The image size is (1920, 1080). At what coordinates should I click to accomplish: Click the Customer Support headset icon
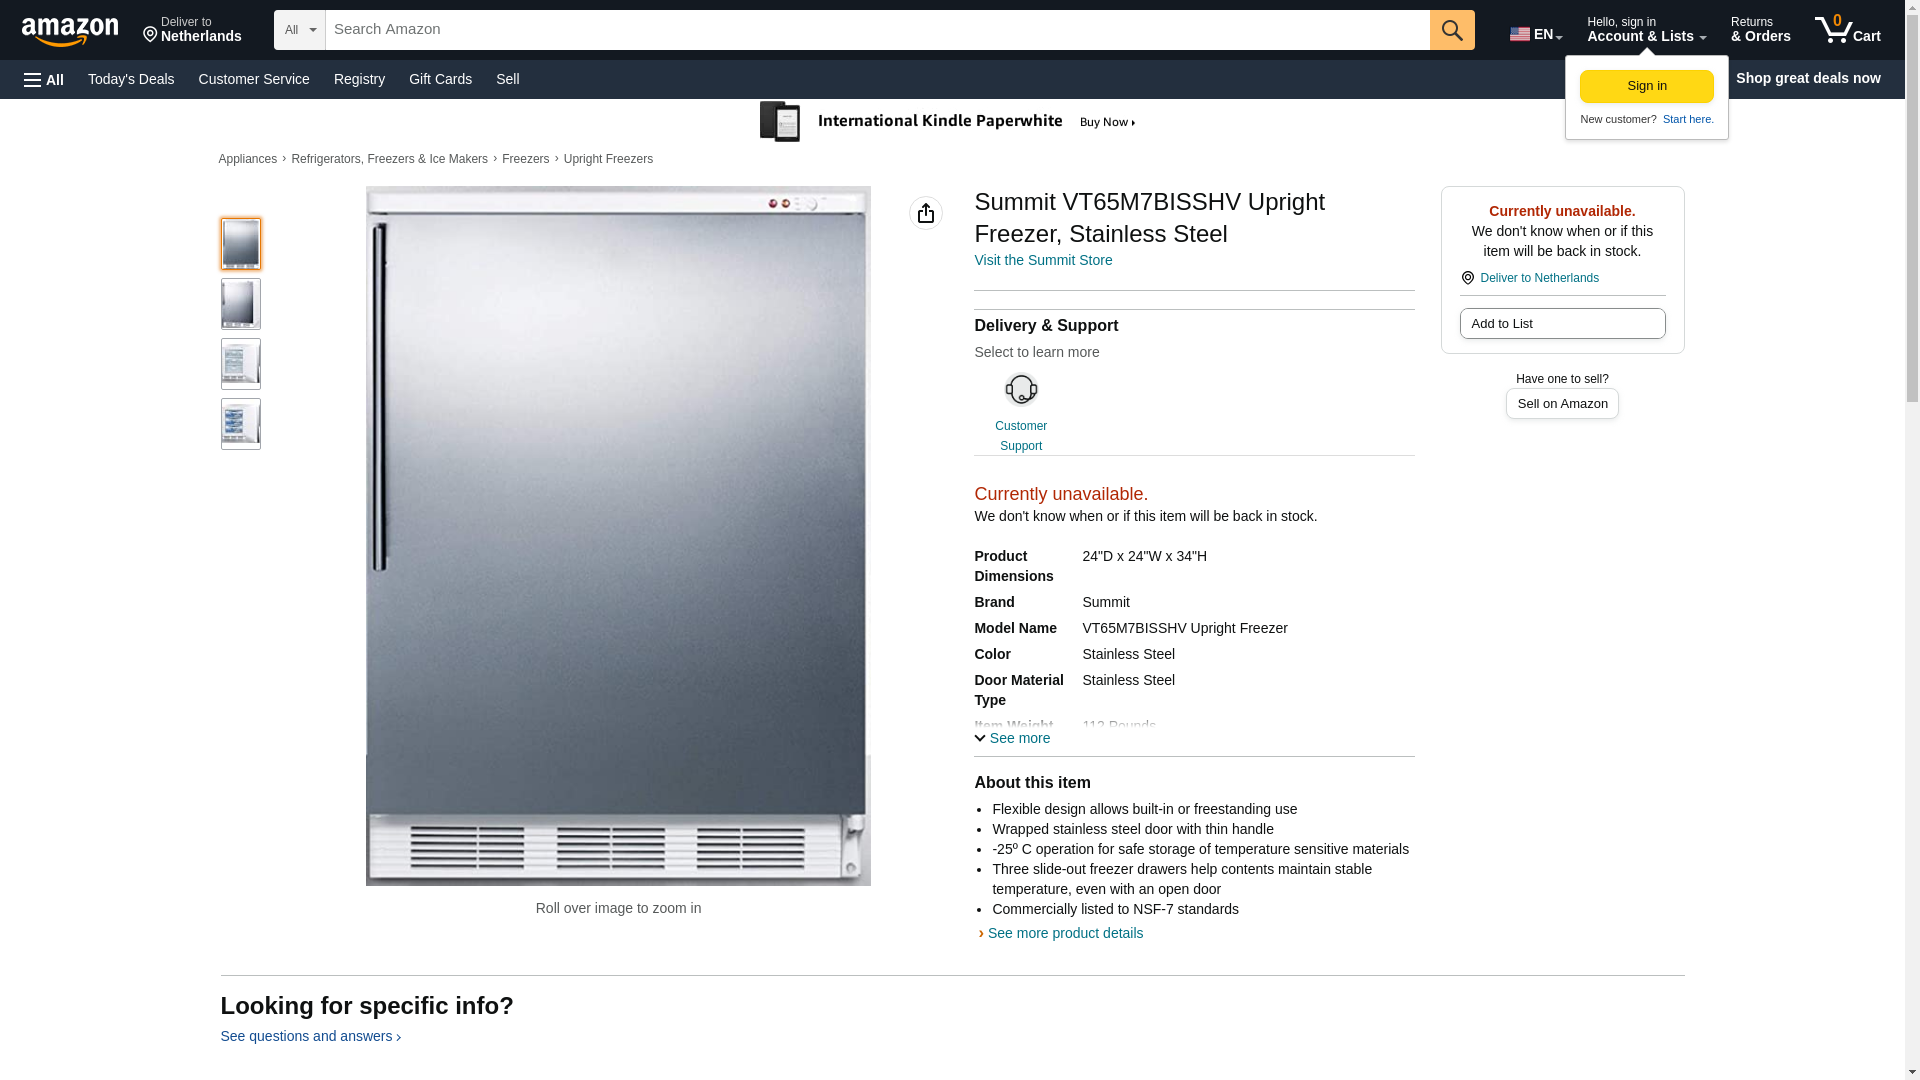tap(1020, 390)
